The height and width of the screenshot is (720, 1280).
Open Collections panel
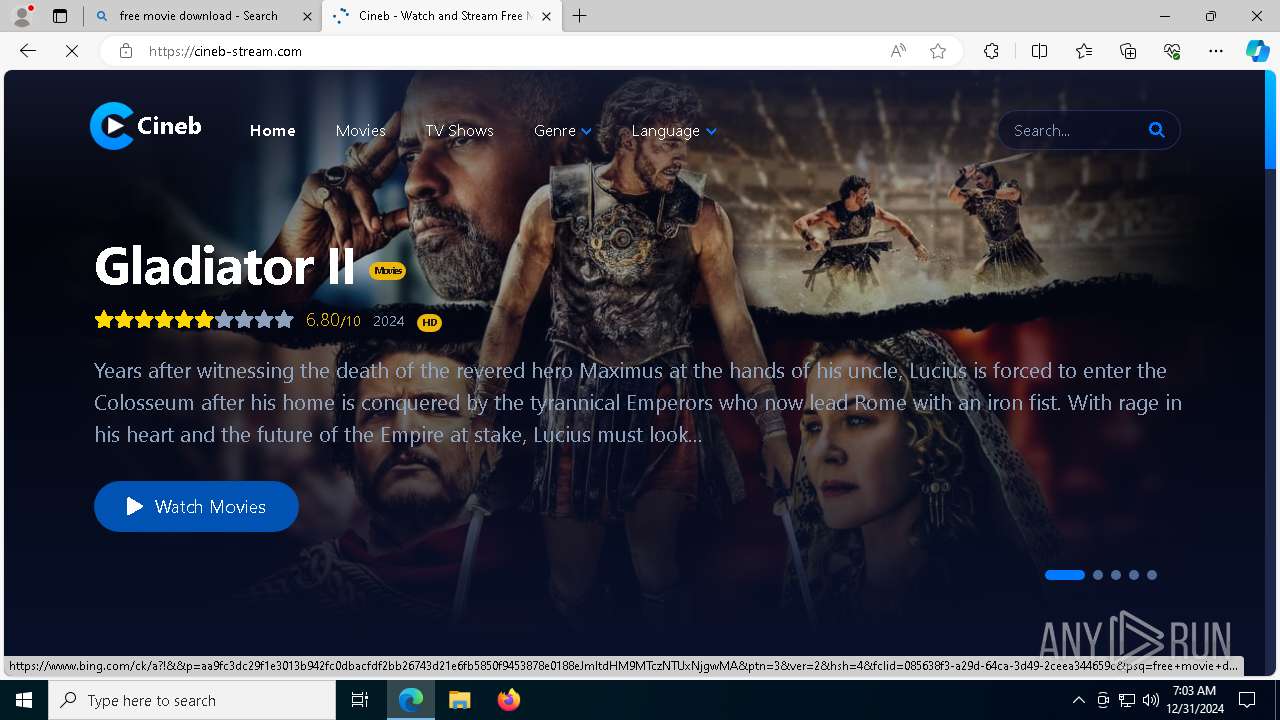point(1128,51)
